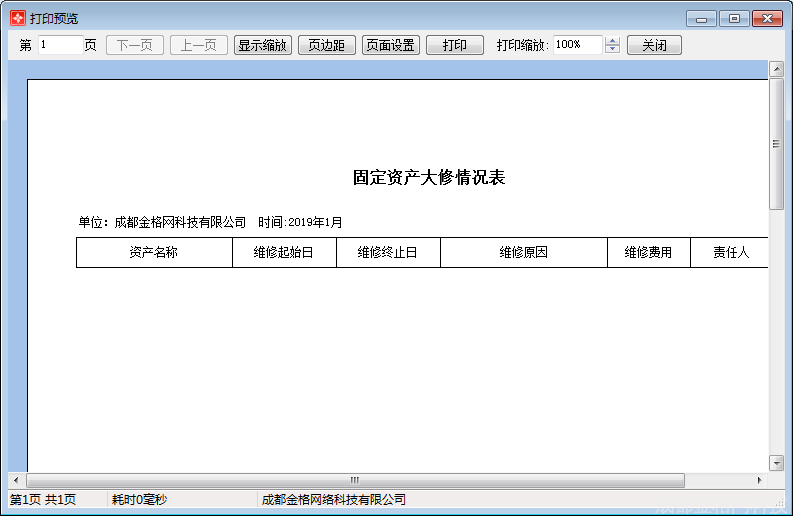The height and width of the screenshot is (516, 793).
Task: Click the red app icon in title bar
Action: 17,18
